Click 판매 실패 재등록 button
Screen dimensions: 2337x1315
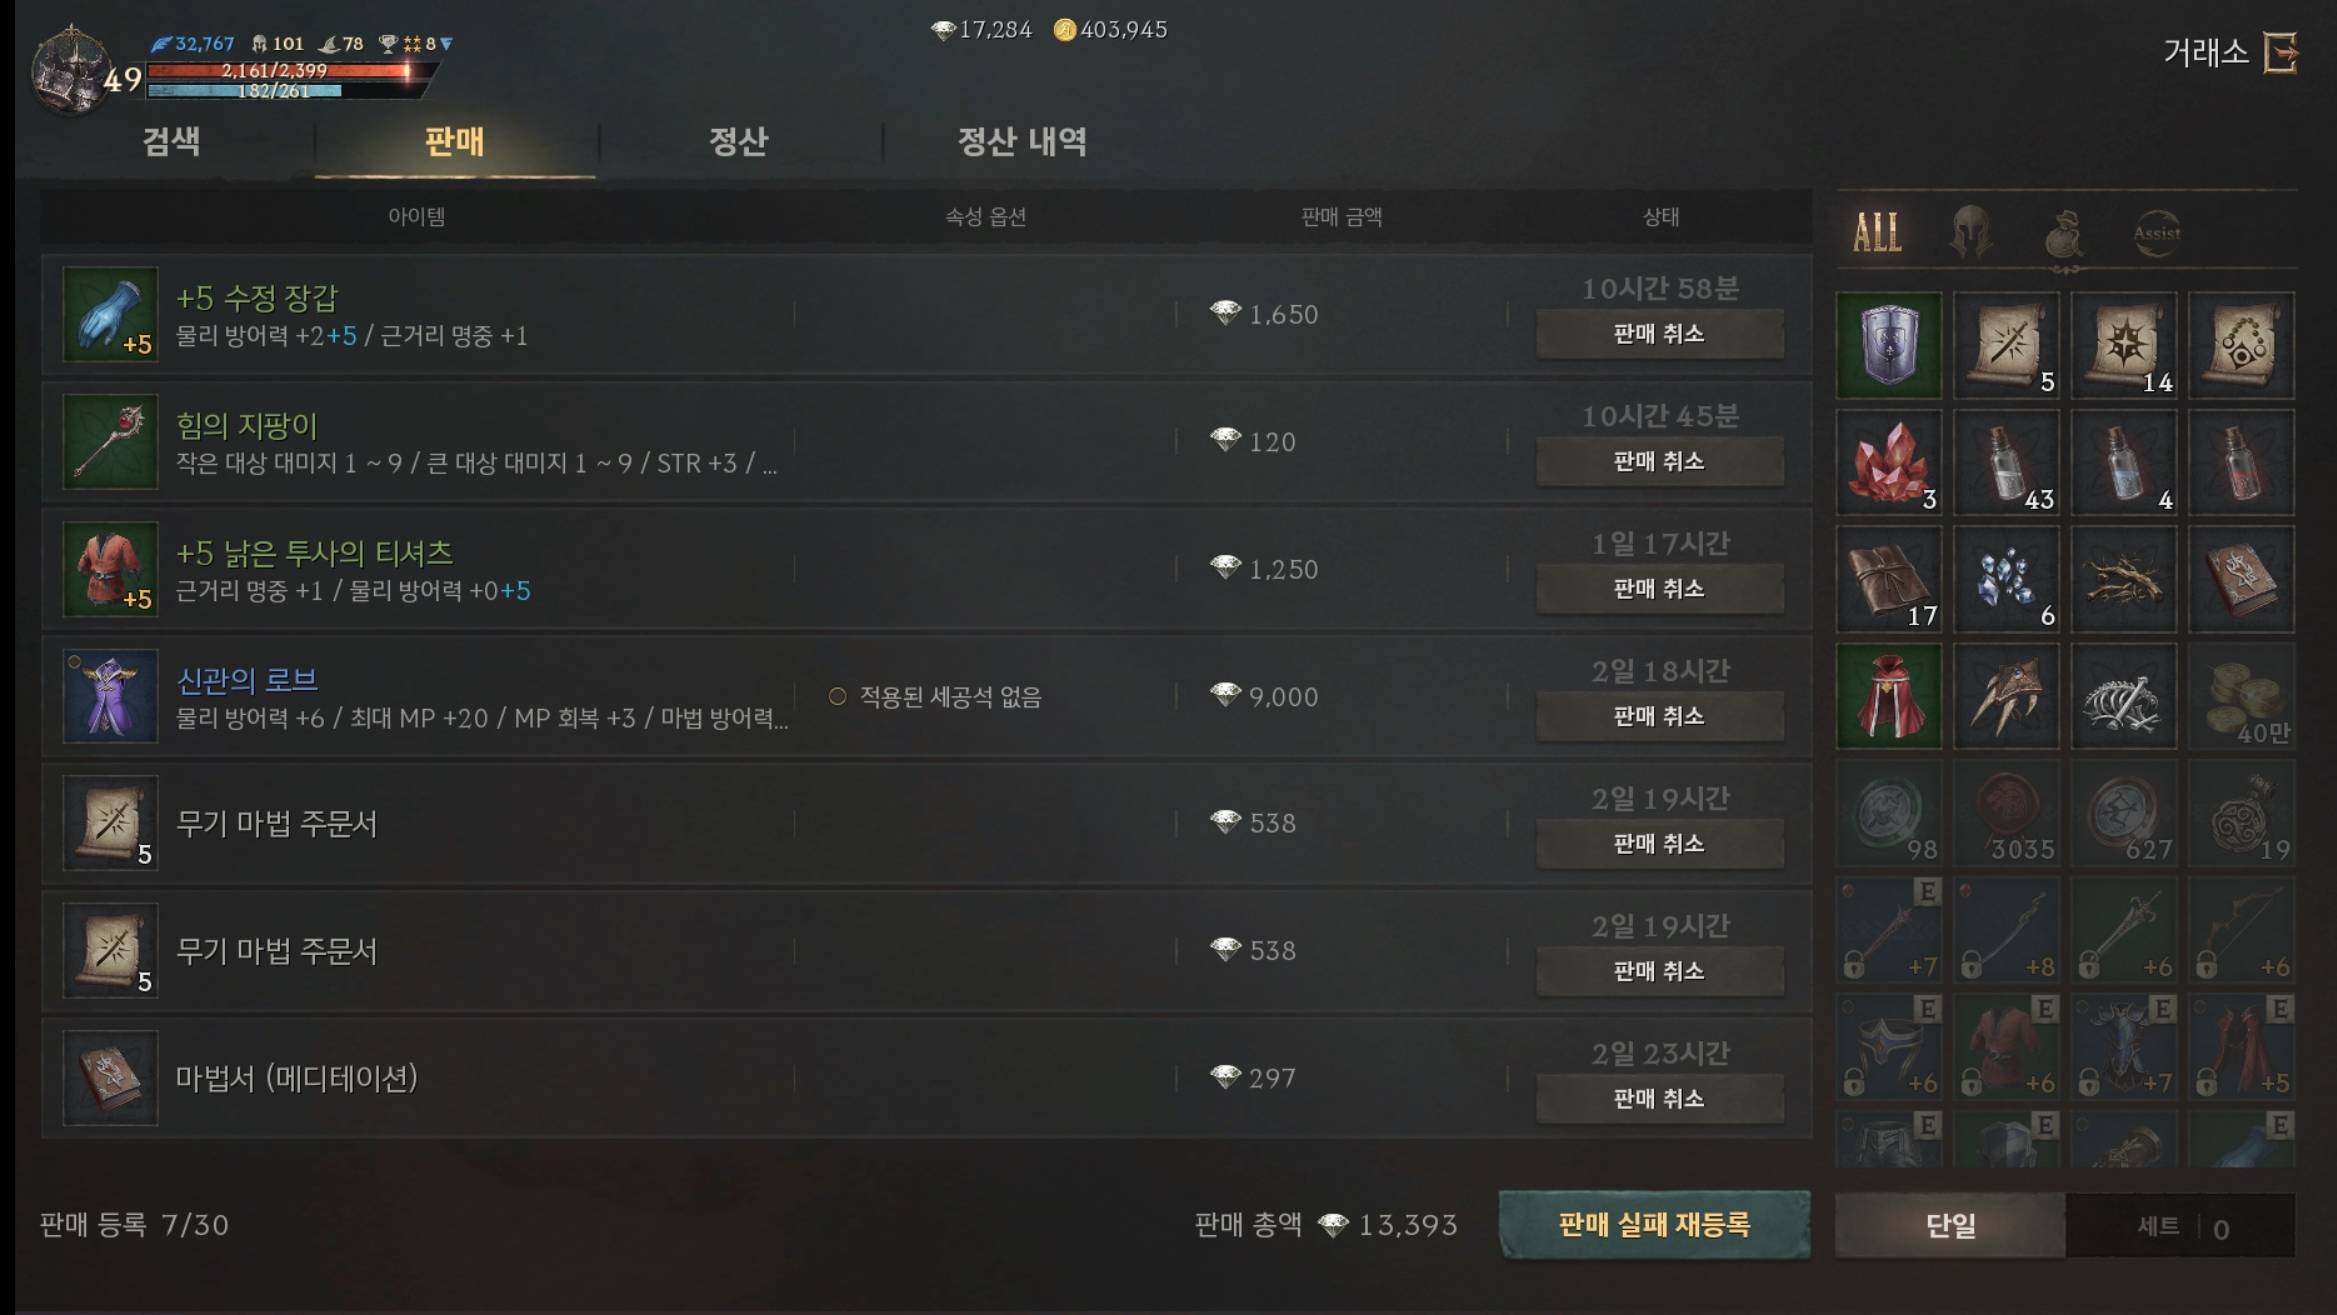1654,1224
